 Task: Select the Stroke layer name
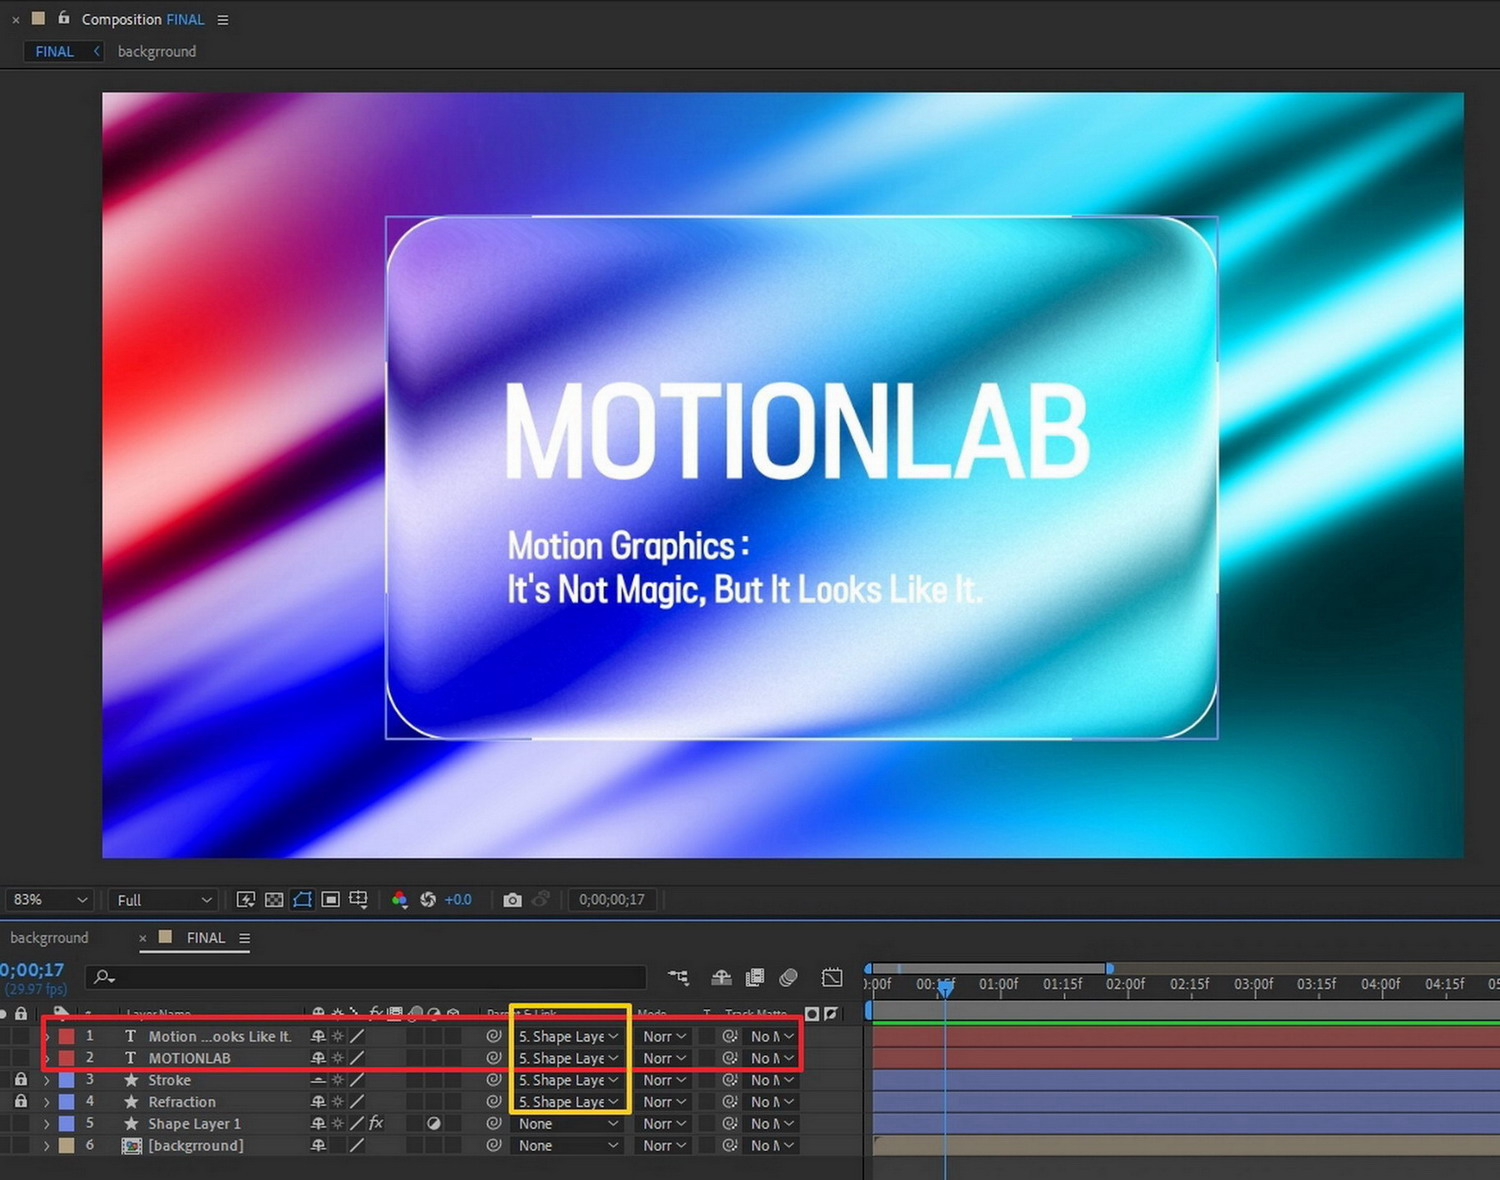169,1080
